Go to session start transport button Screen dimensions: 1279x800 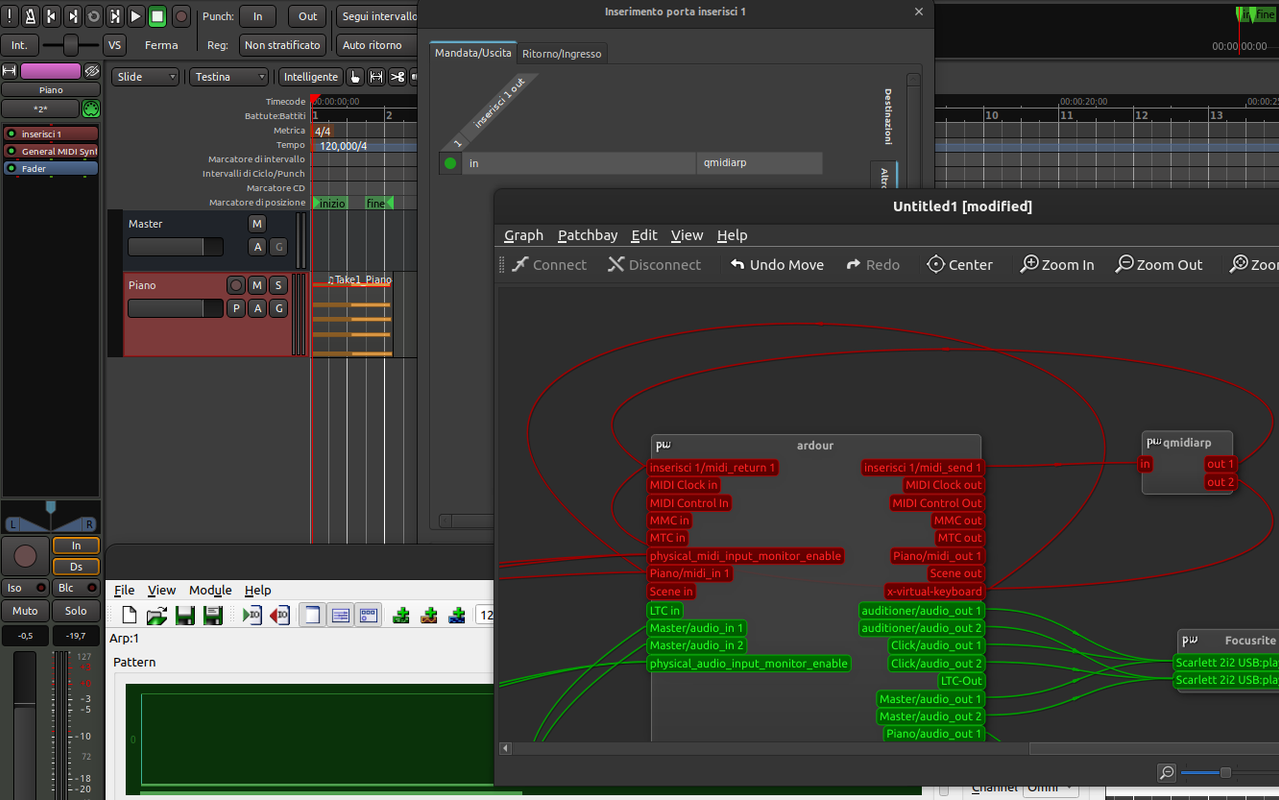point(51,16)
